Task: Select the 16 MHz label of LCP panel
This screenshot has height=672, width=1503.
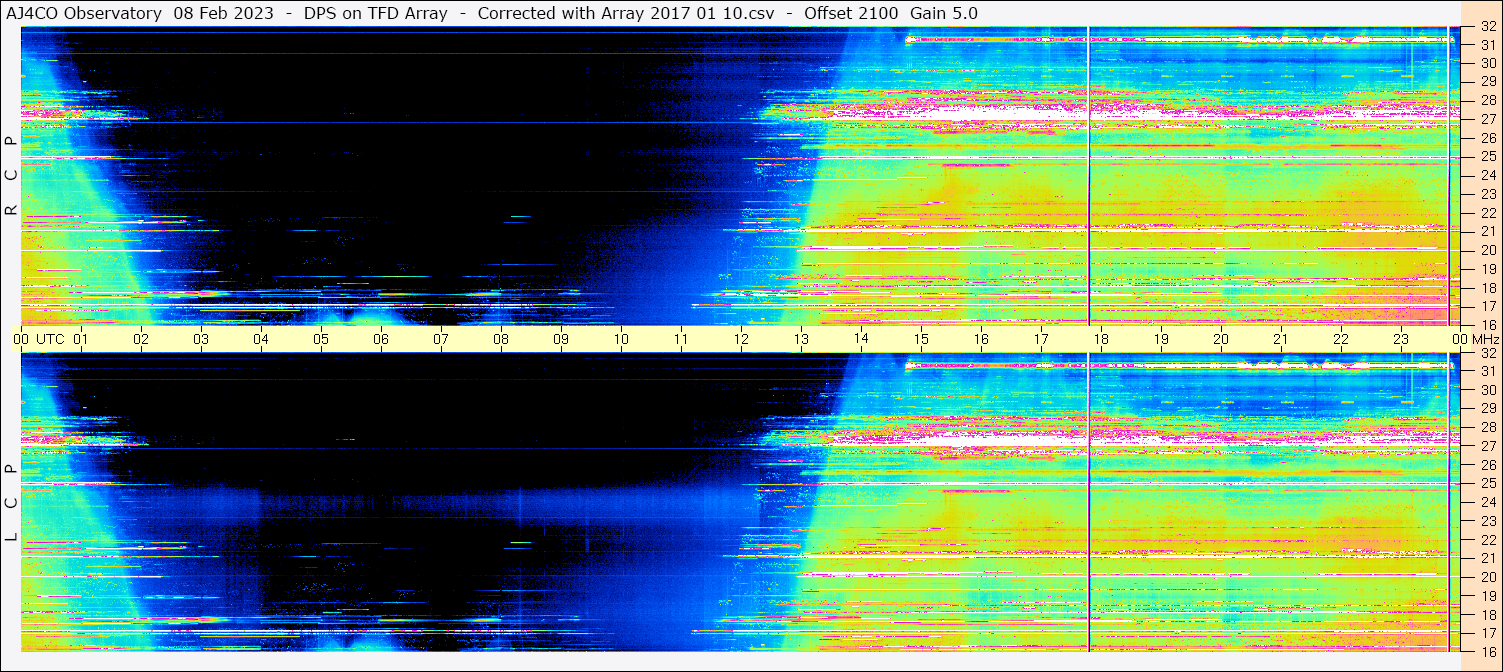Action: click(1488, 652)
